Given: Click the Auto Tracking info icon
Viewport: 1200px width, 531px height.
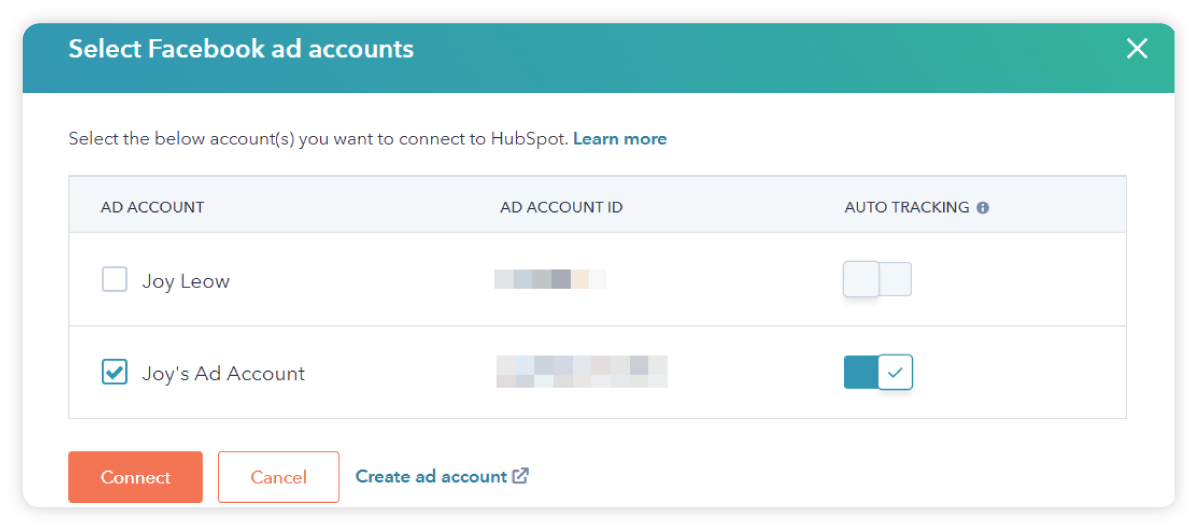Looking at the screenshot, I should pyautogui.click(x=983, y=208).
